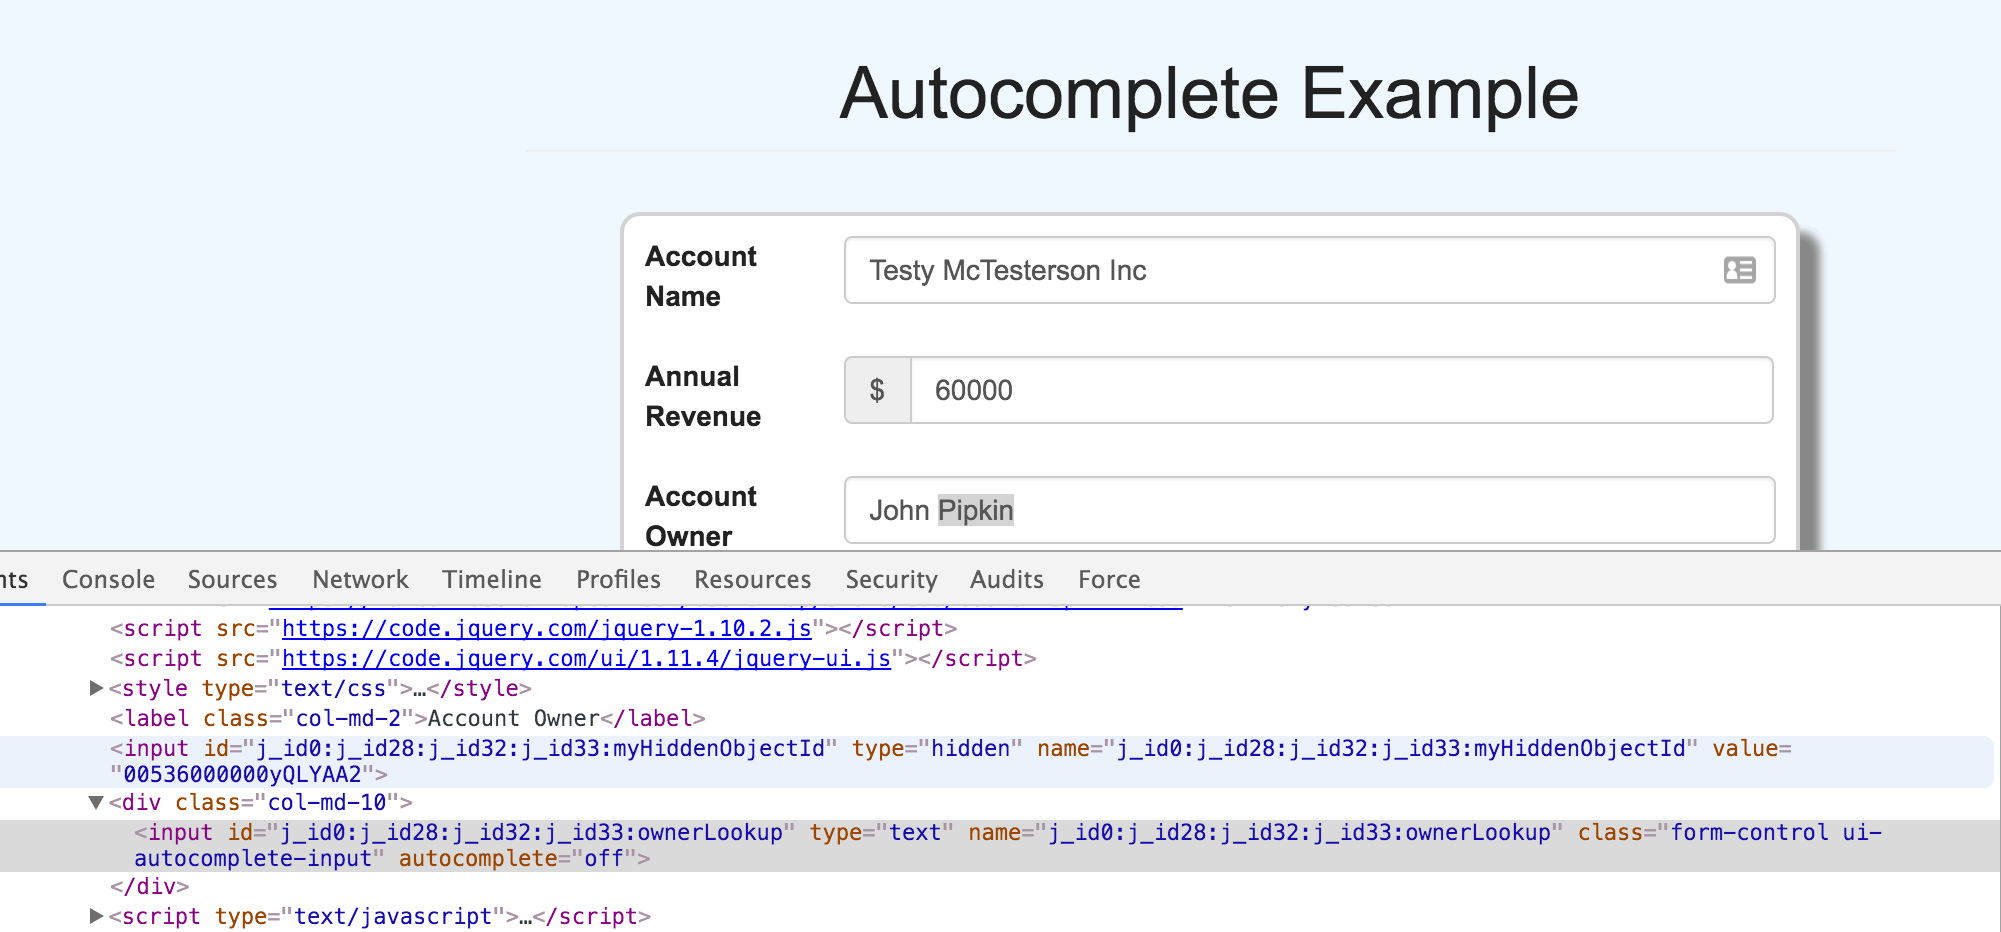The image size is (2001, 932).
Task: Open the Security tab
Action: [x=891, y=579]
